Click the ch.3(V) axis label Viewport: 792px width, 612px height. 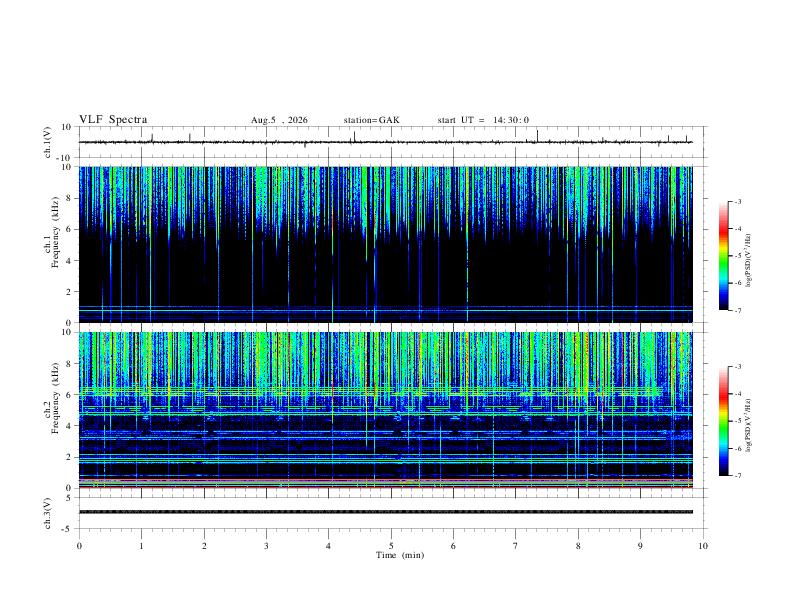[x=48, y=513]
